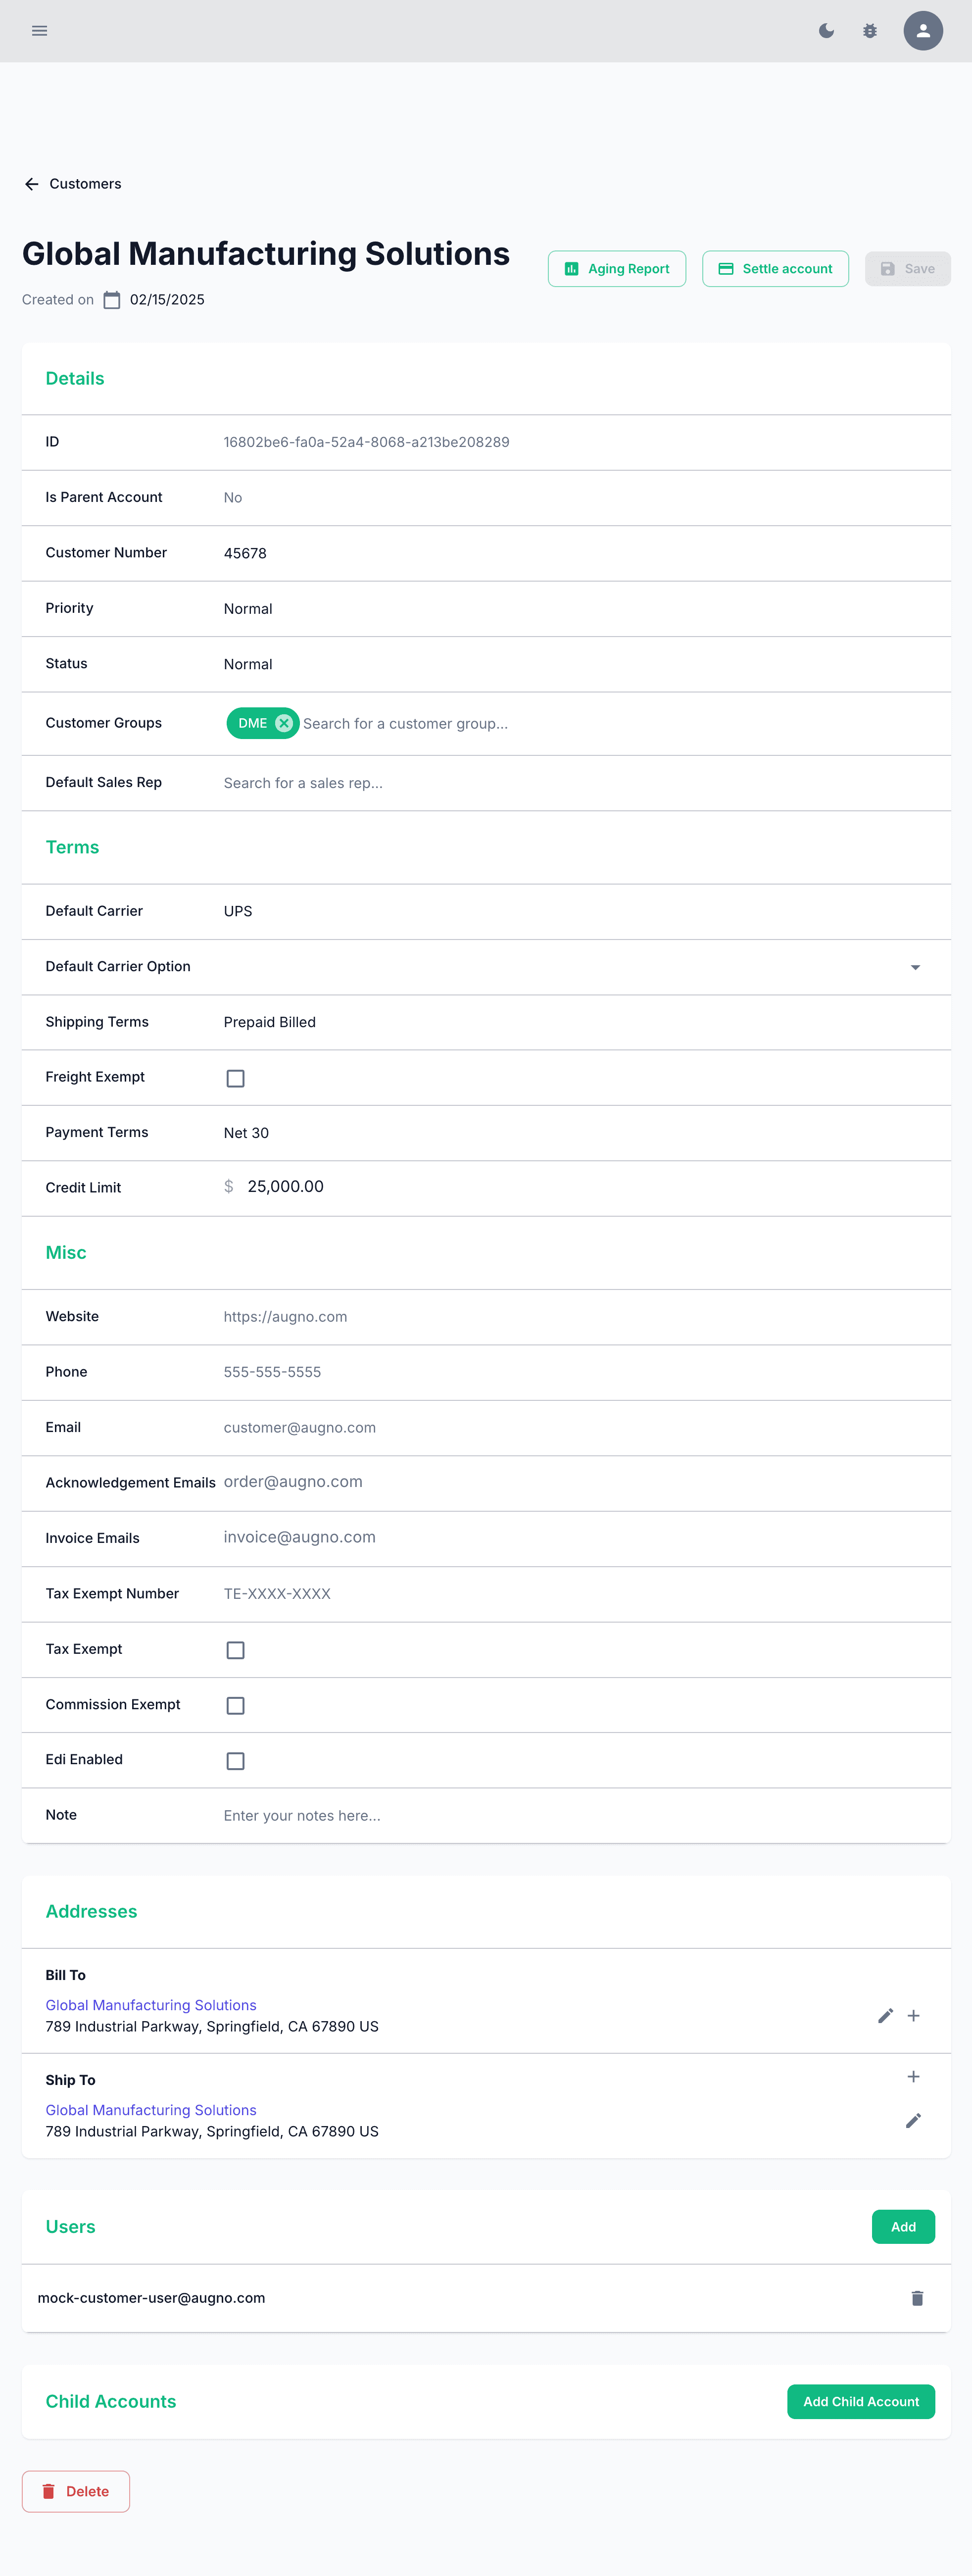Image resolution: width=972 pixels, height=2576 pixels.
Task: Open the Created on calendar picker
Action: point(112,300)
